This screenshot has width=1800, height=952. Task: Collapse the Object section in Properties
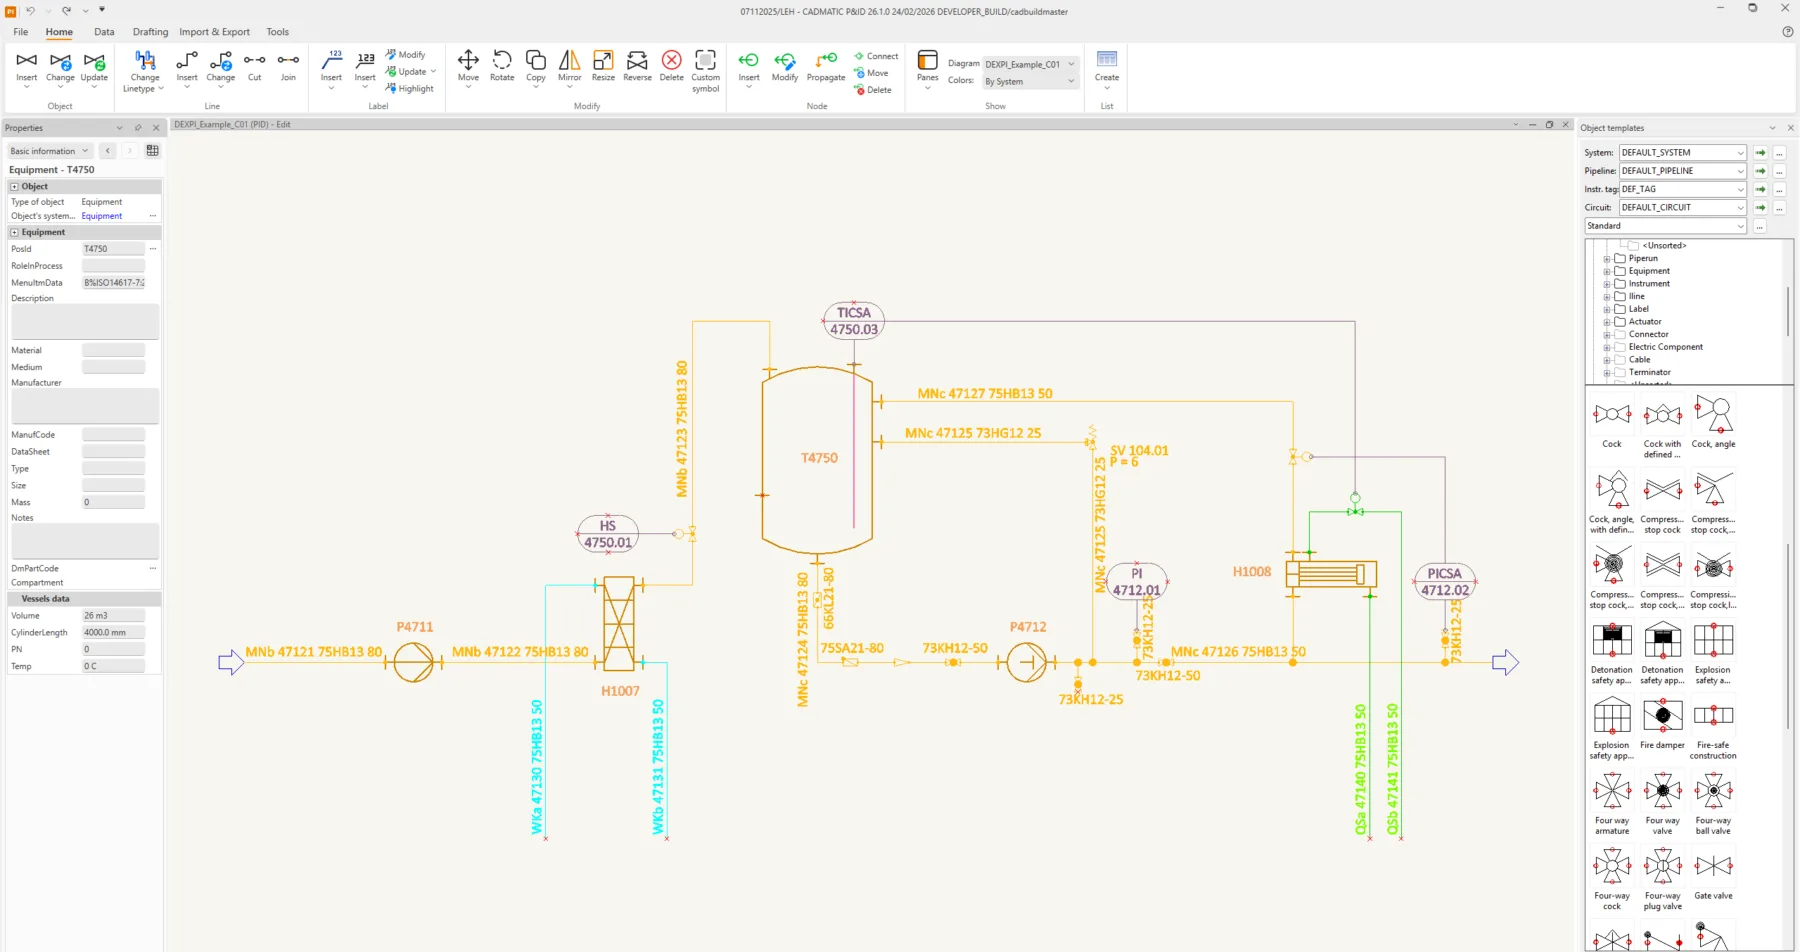tap(14, 187)
